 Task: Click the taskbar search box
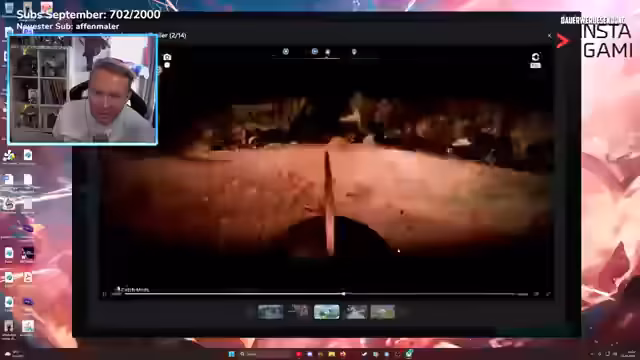coord(265,354)
